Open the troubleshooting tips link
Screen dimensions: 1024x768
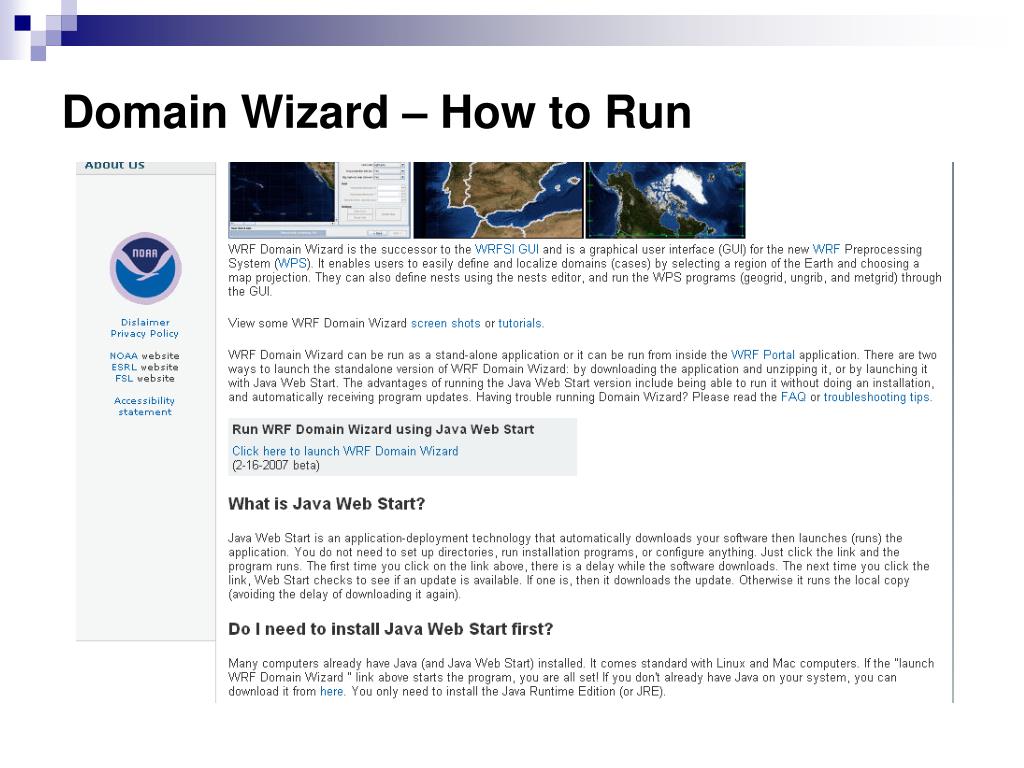tap(877, 396)
